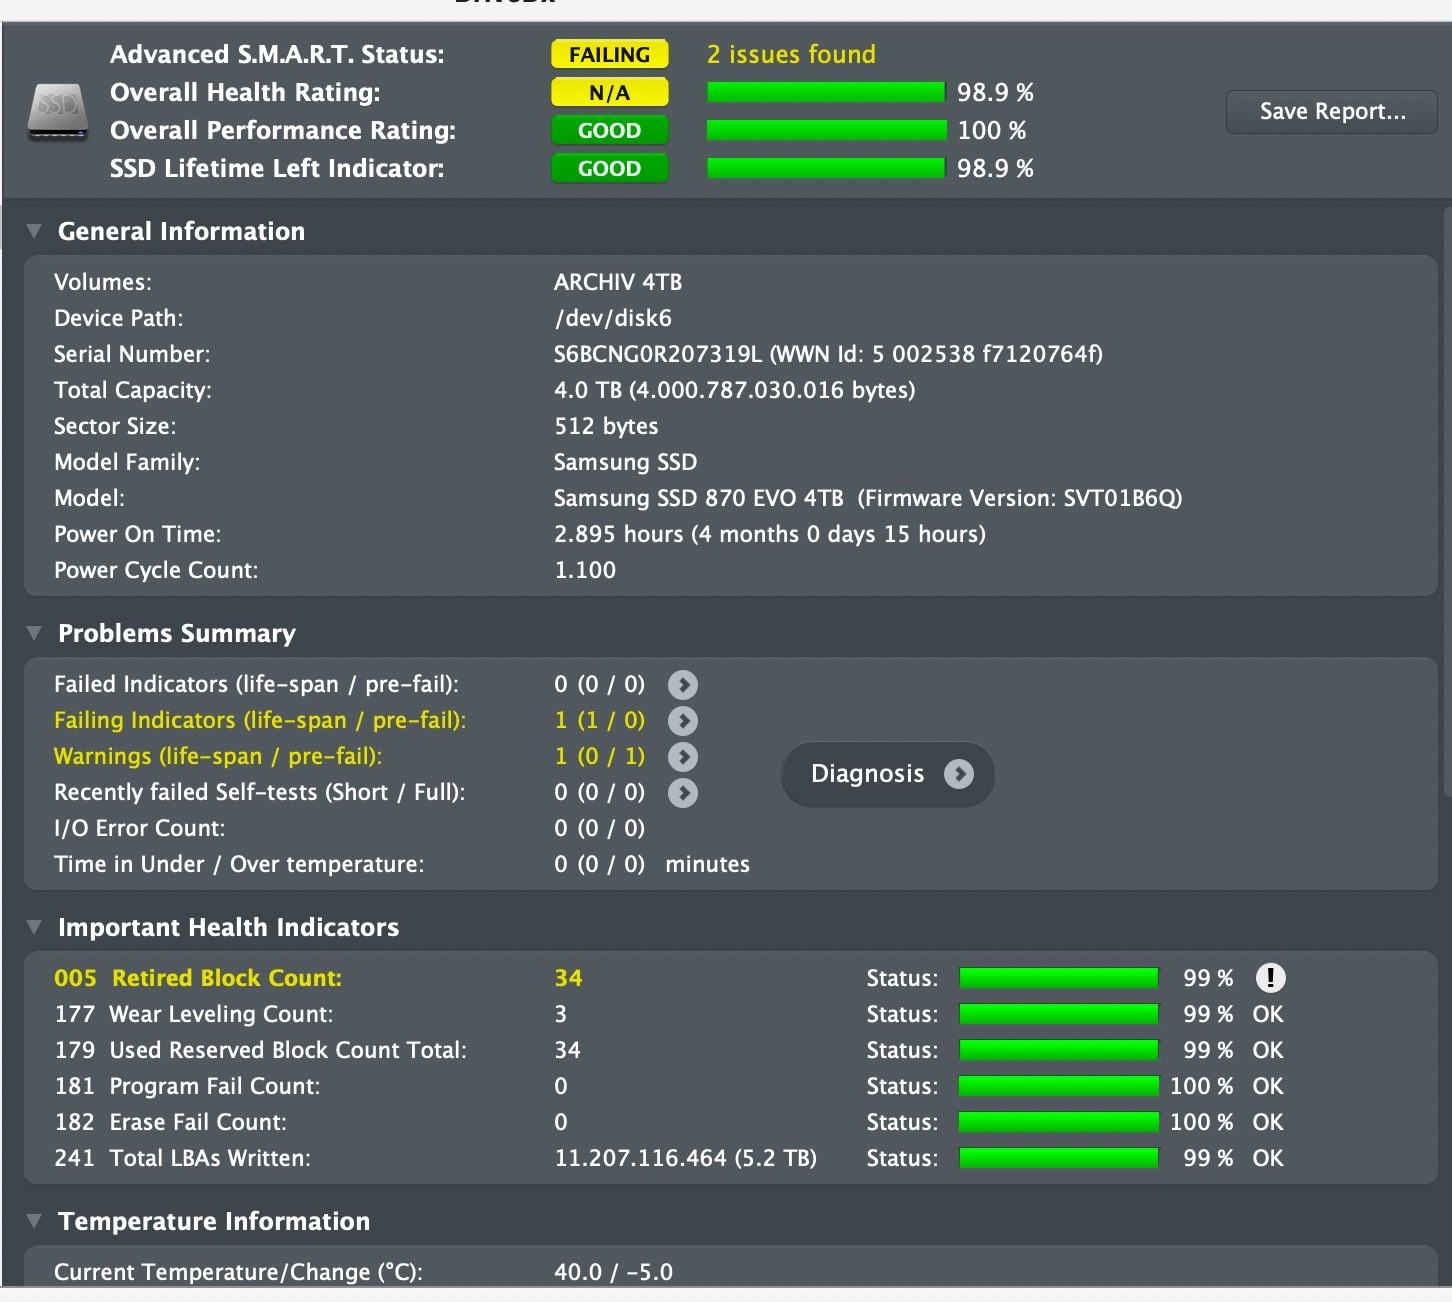Click the Erase Fail Count status bar
The height and width of the screenshot is (1302, 1452).
pos(1059,1122)
